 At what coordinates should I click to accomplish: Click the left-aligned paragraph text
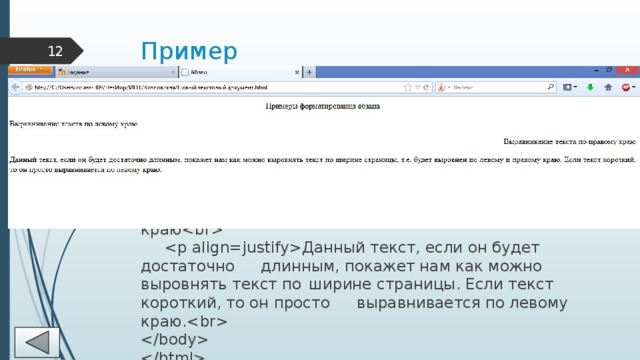click(74, 124)
